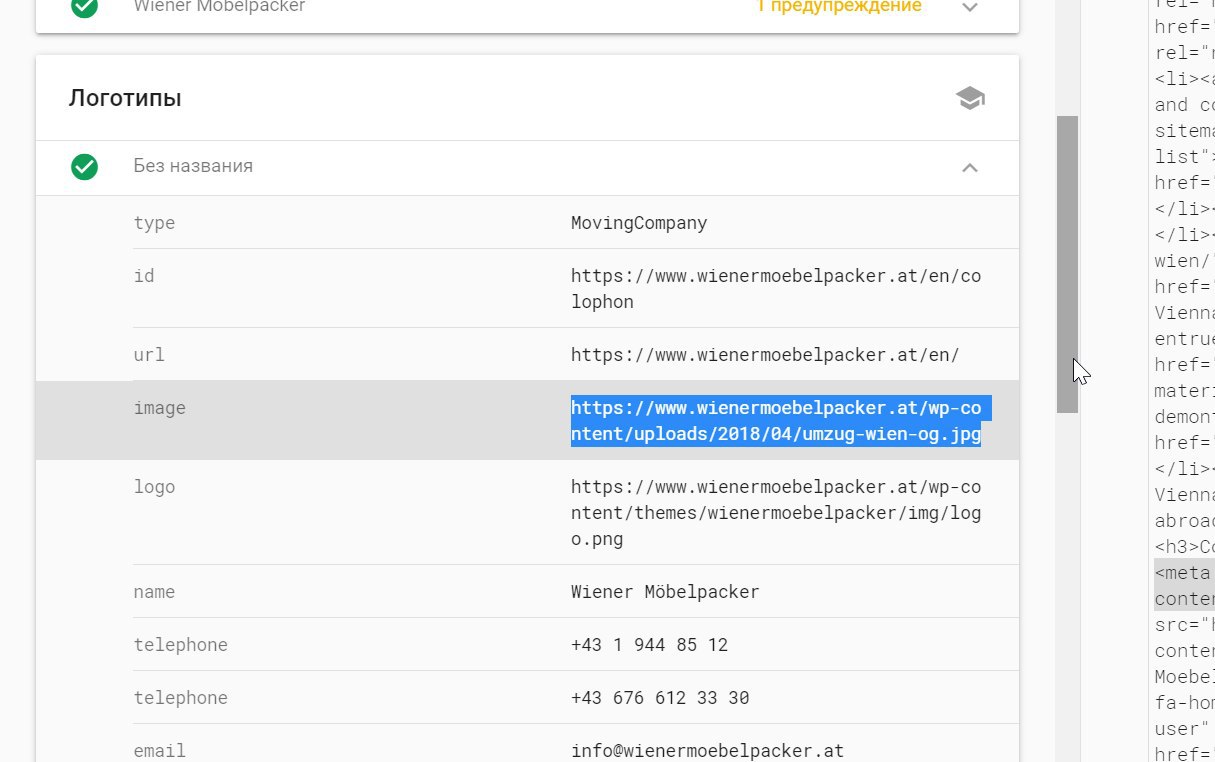Viewport: 1215px width, 762px height.
Task: Click the 'id' property label
Action: pyautogui.click(x=144, y=275)
